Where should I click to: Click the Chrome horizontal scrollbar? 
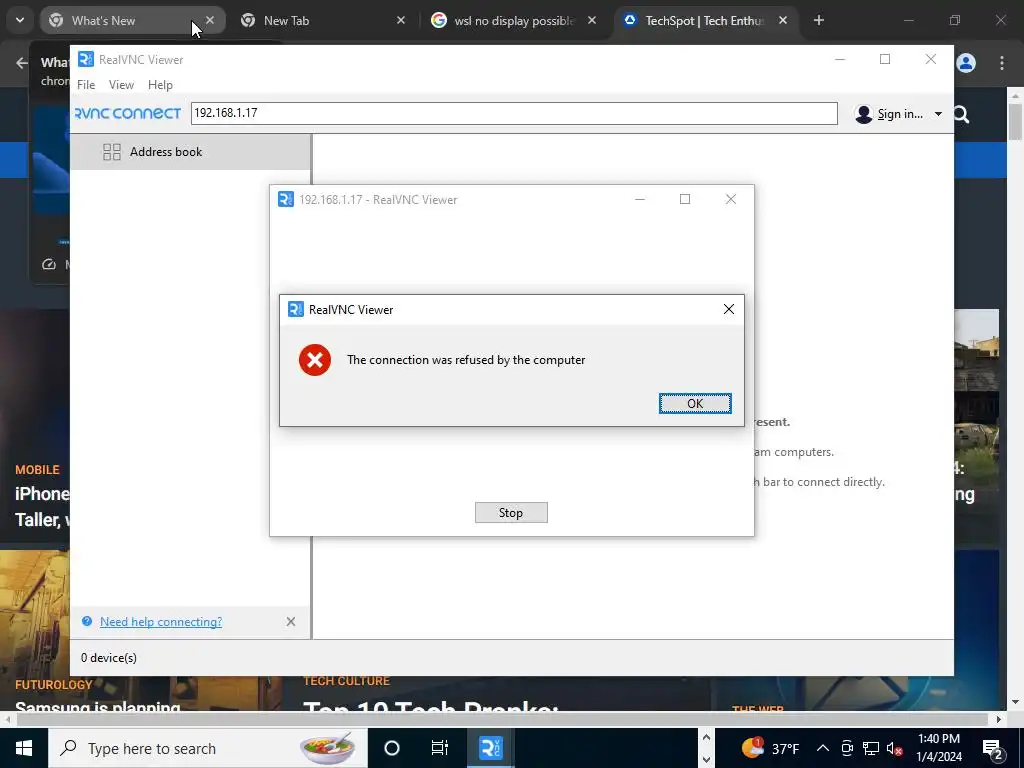pos(503,719)
